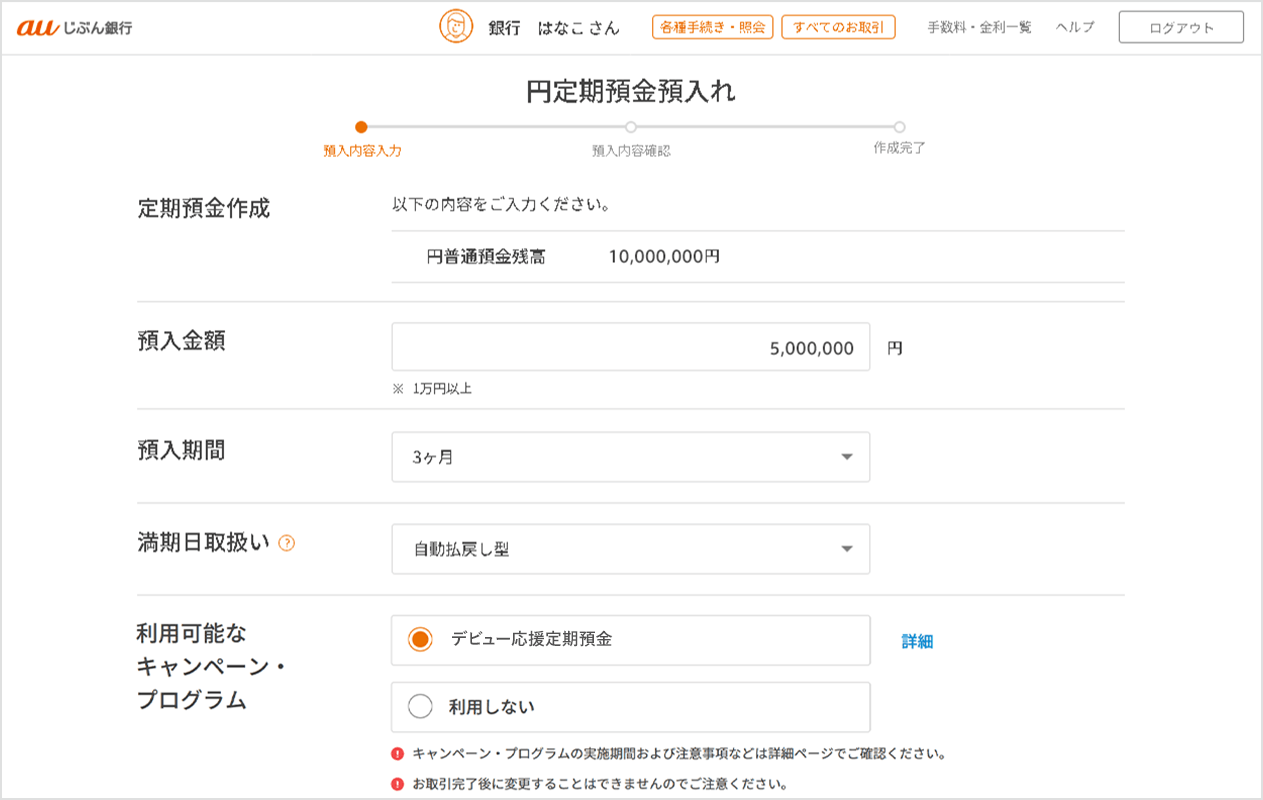Image resolution: width=1263 pixels, height=800 pixels.
Task: Click the ヘルプ link in header
Action: coord(1075,28)
